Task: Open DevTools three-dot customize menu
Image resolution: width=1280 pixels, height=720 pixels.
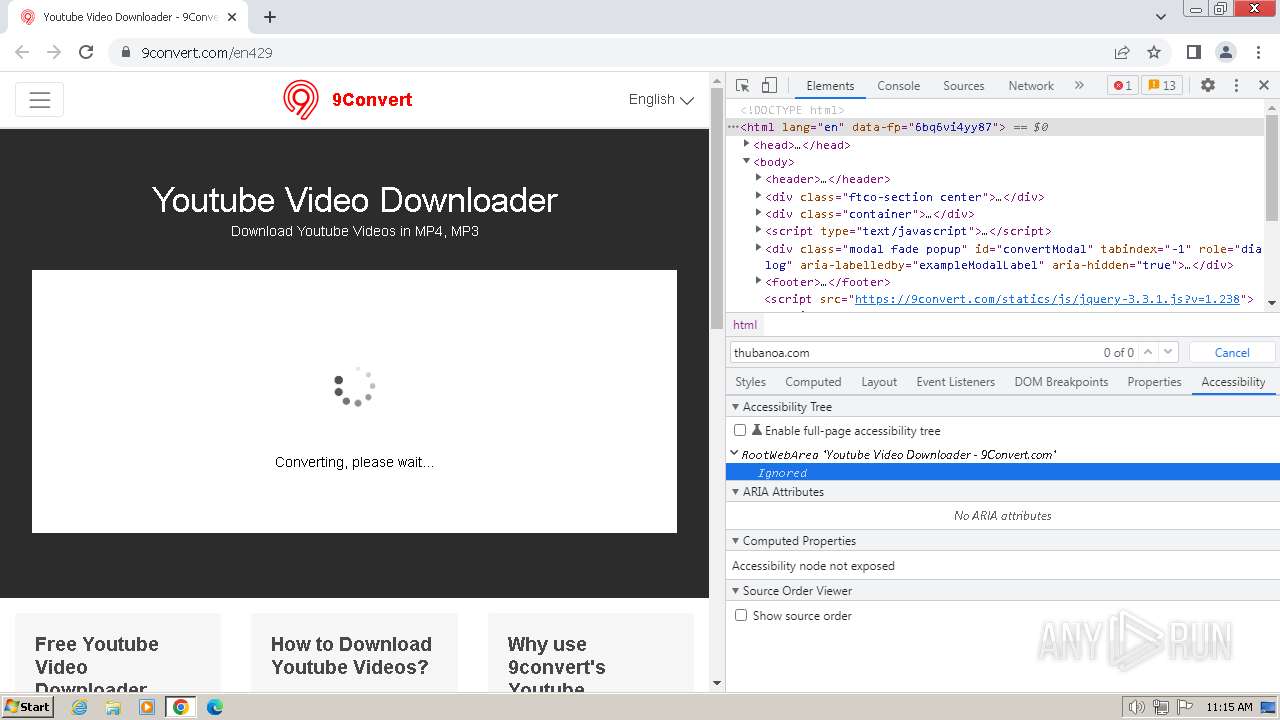Action: click(1236, 86)
